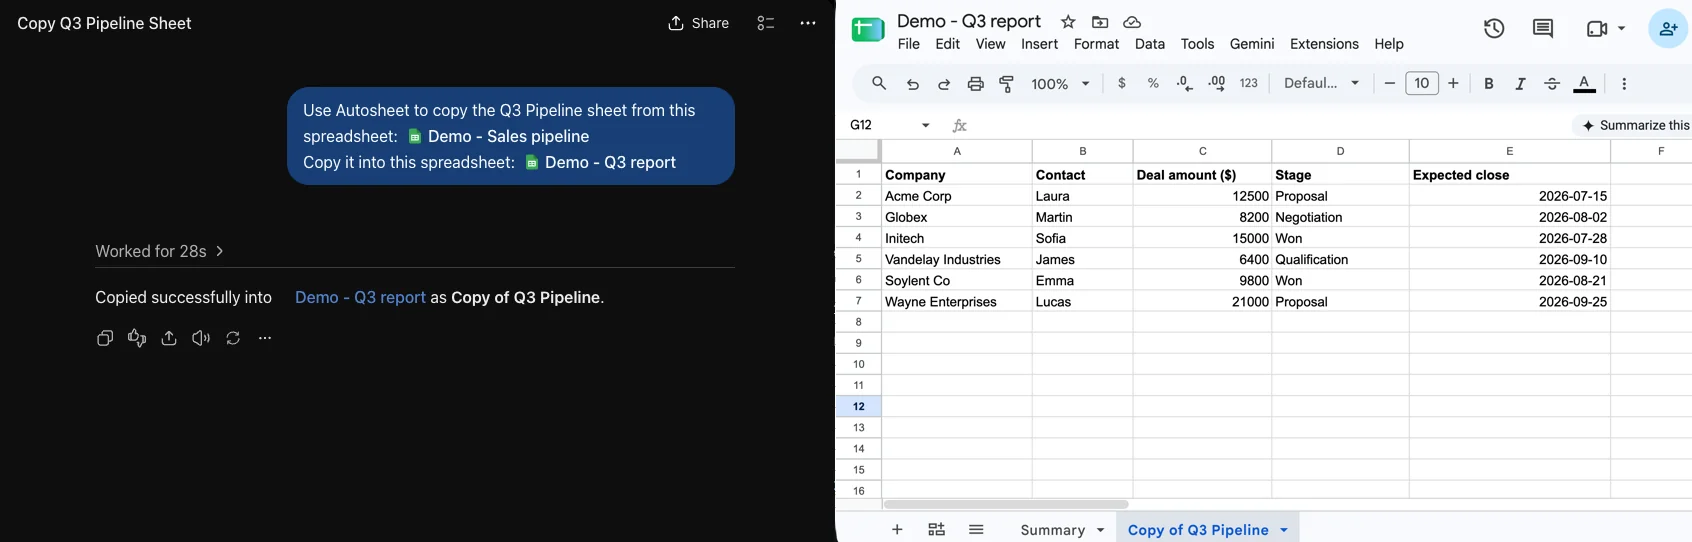Open the Demo - Q3 report link in reply

click(x=360, y=297)
